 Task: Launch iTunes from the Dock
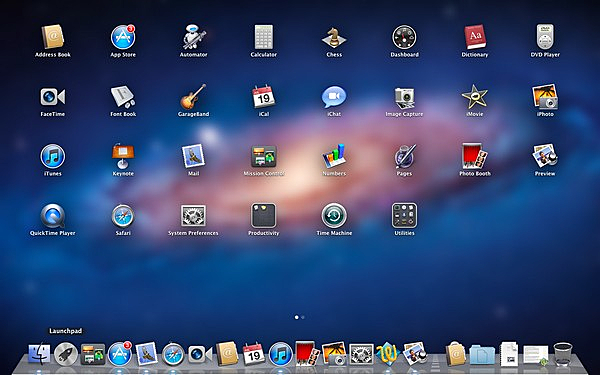(x=280, y=354)
